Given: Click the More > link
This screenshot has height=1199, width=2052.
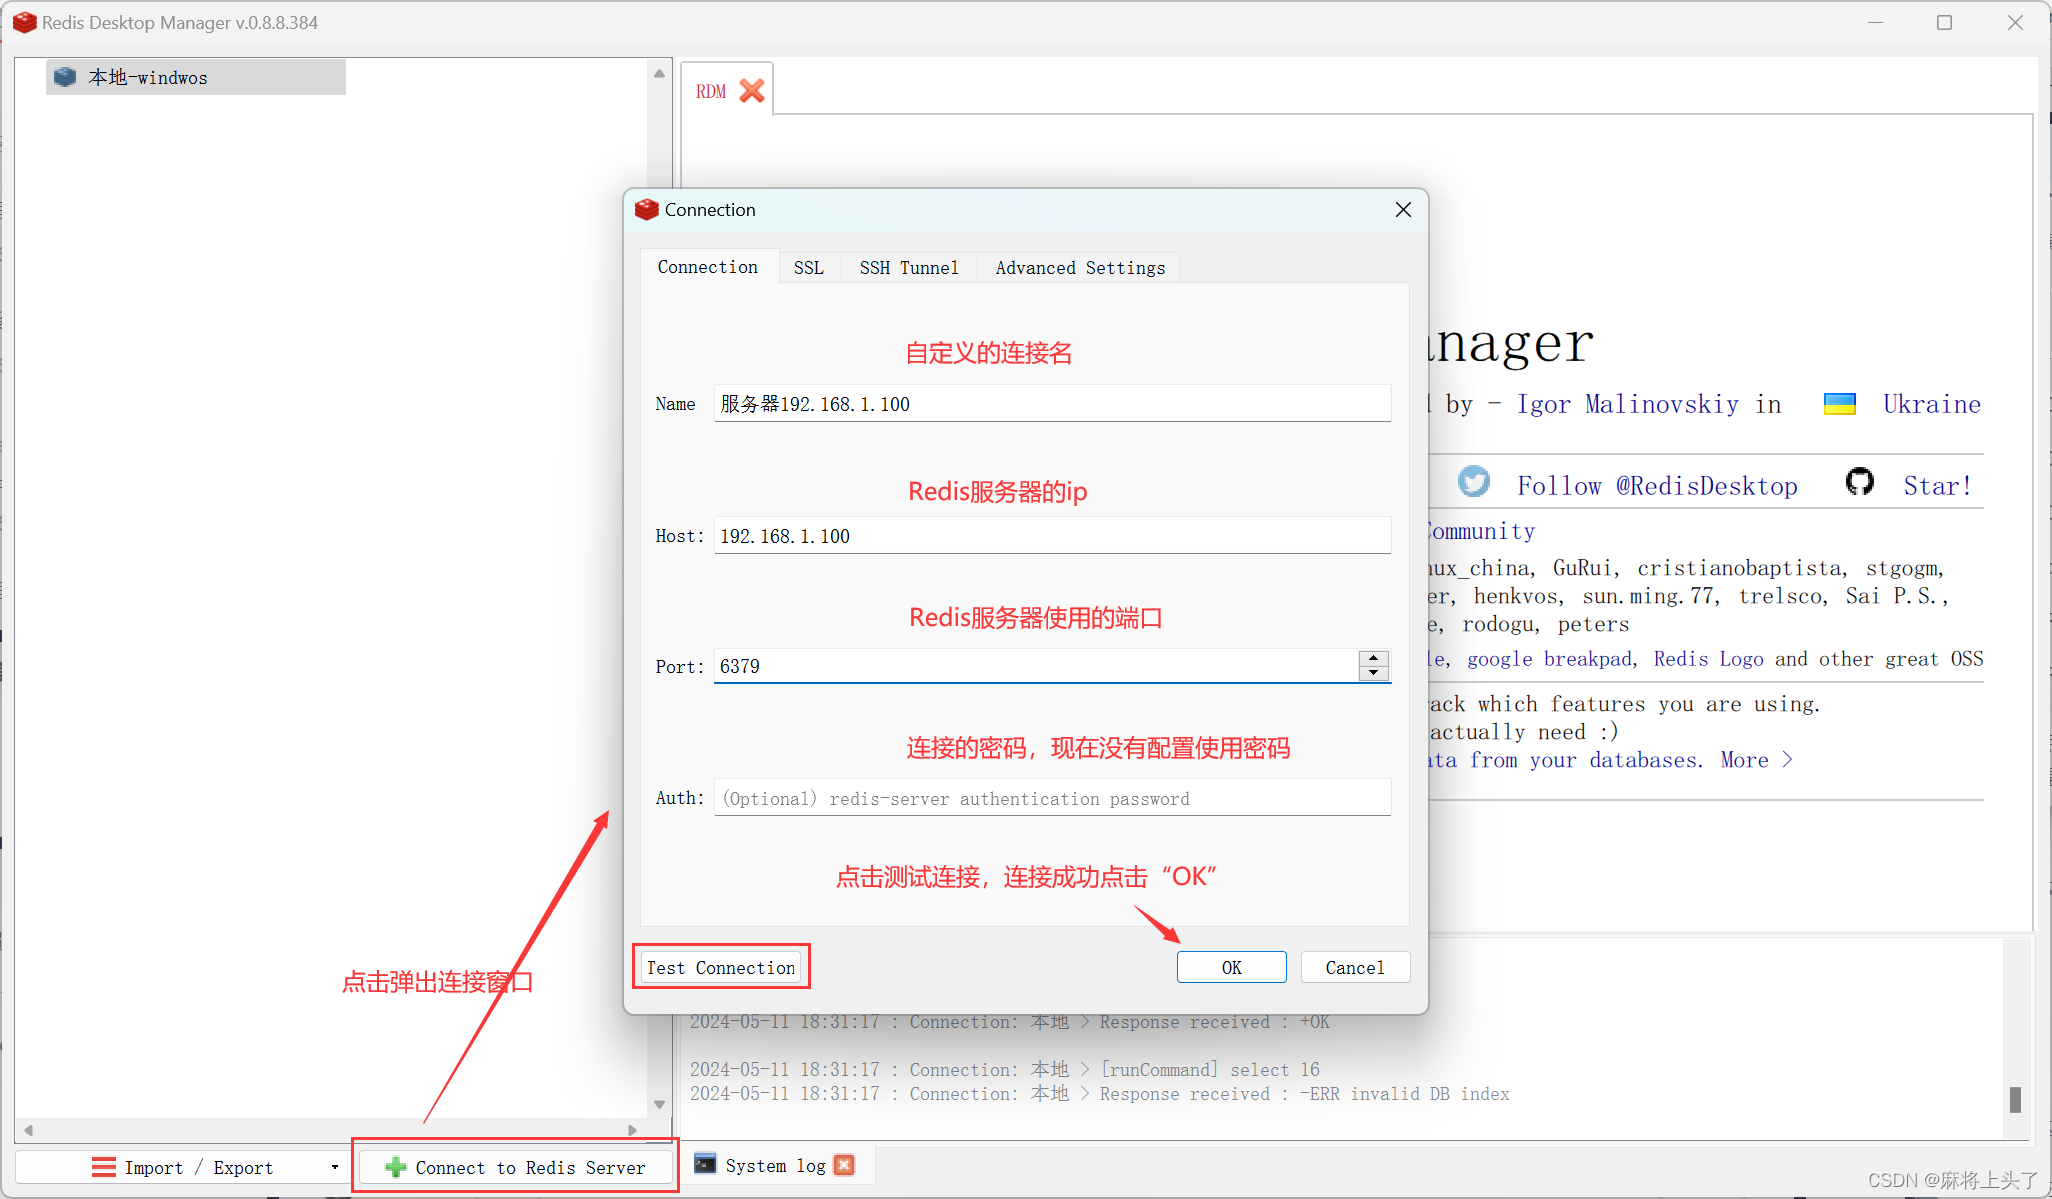Looking at the screenshot, I should coord(1756,760).
